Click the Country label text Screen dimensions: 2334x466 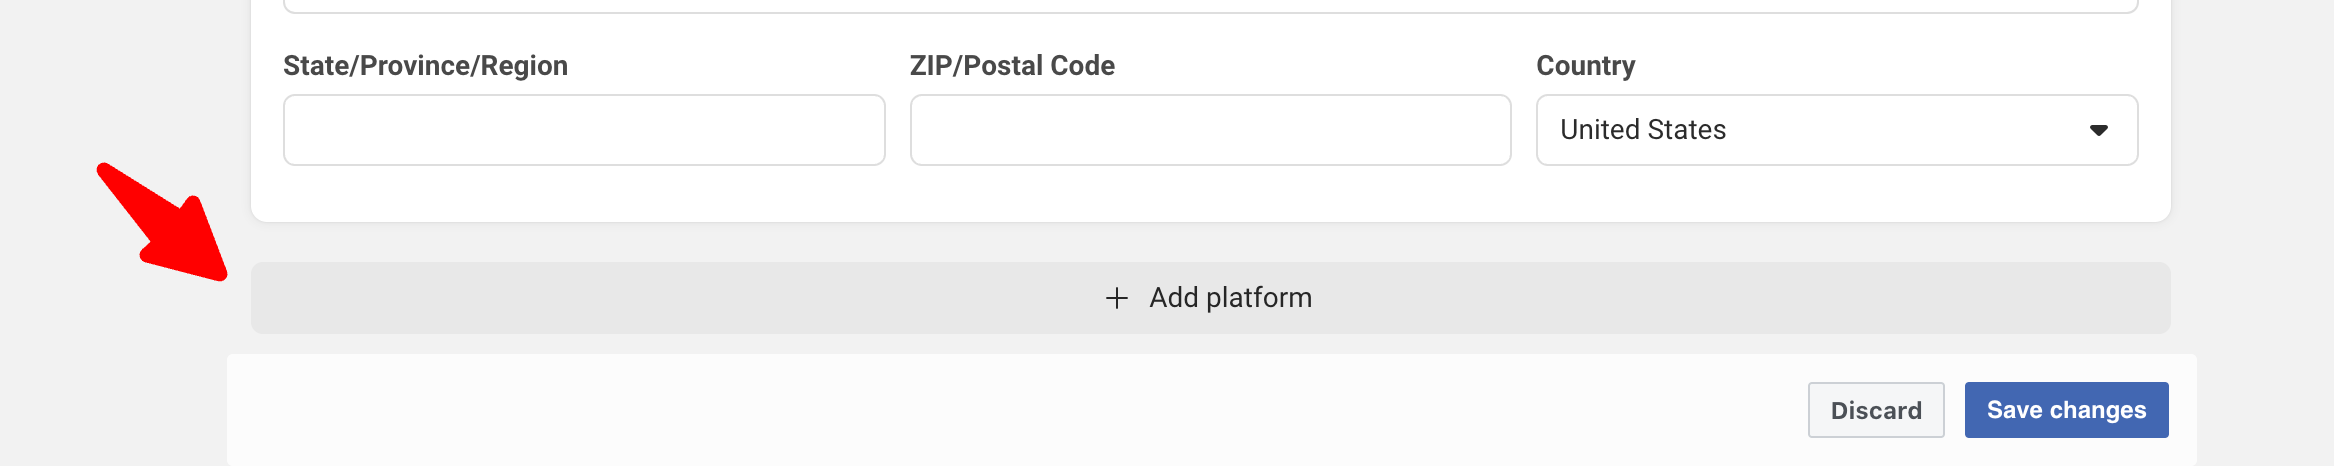(1585, 66)
